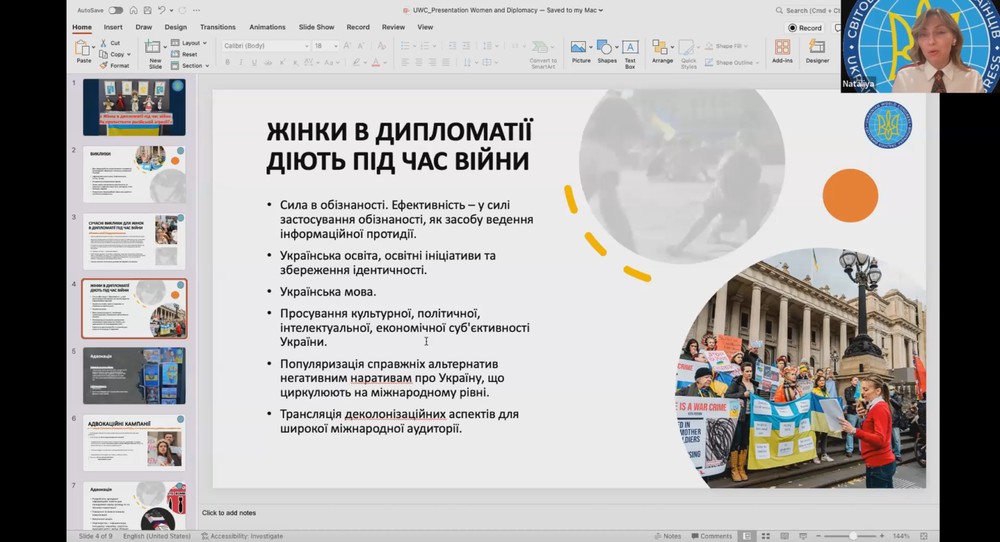1000x542 pixels.
Task: Select slide 1 thumbnail
Action: coord(134,107)
